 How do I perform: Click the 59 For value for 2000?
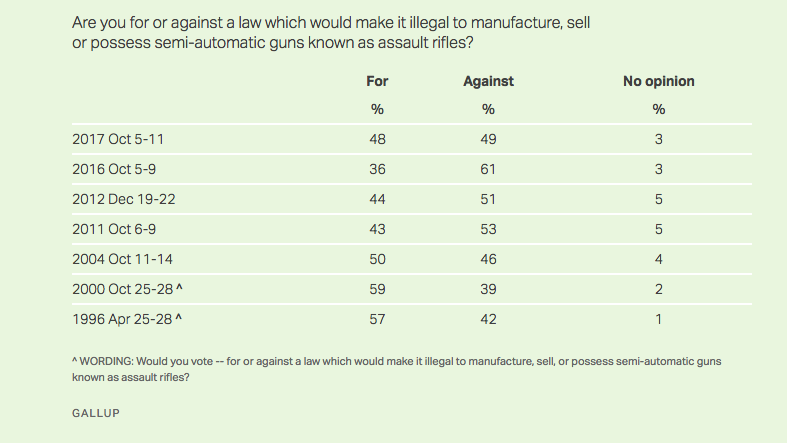(x=377, y=289)
